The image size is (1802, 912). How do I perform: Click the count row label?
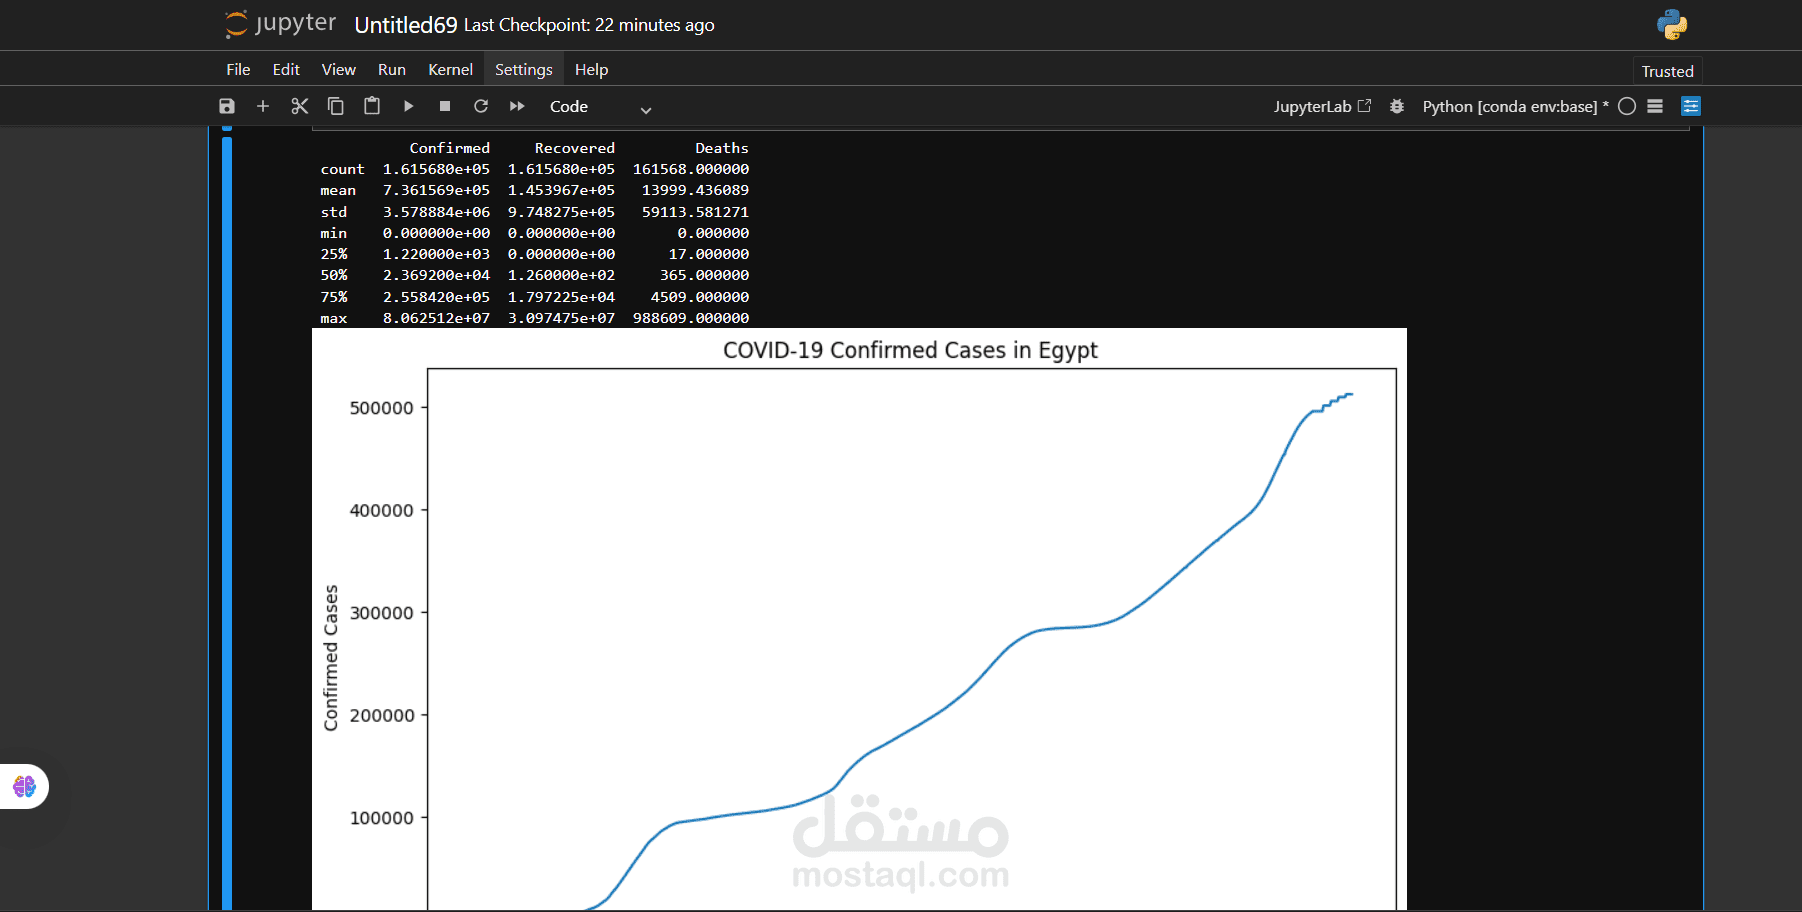coord(342,169)
